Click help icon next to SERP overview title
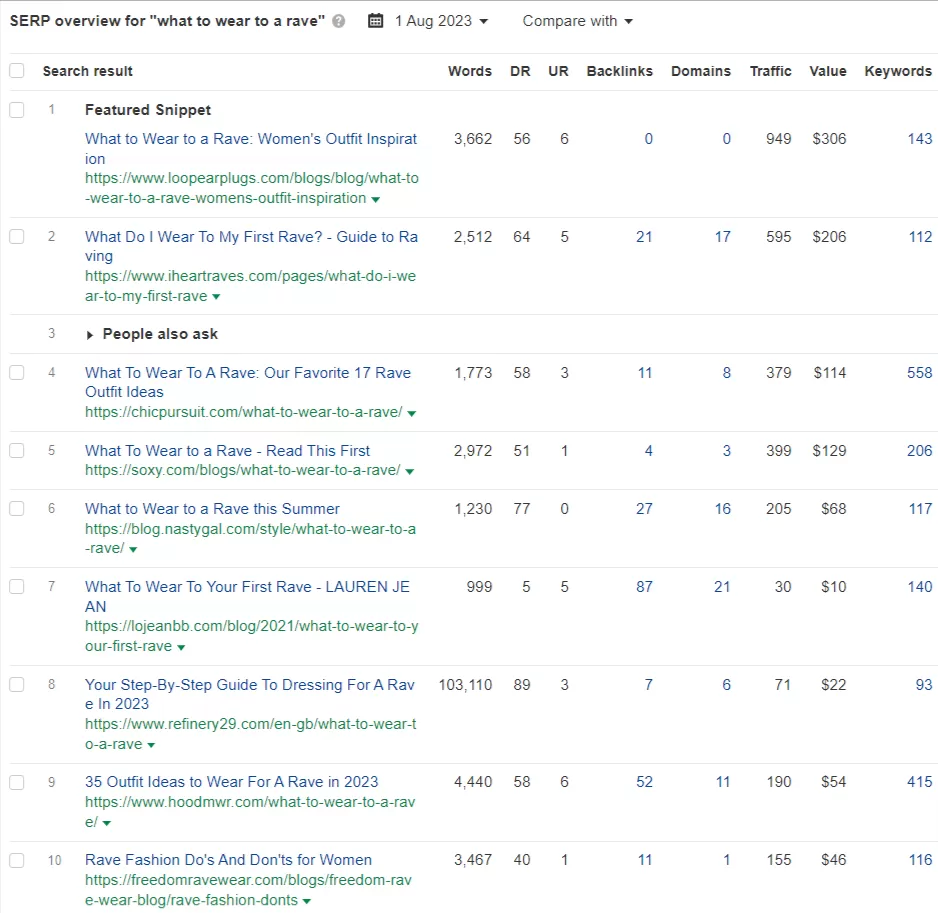938x913 pixels. 339,21
